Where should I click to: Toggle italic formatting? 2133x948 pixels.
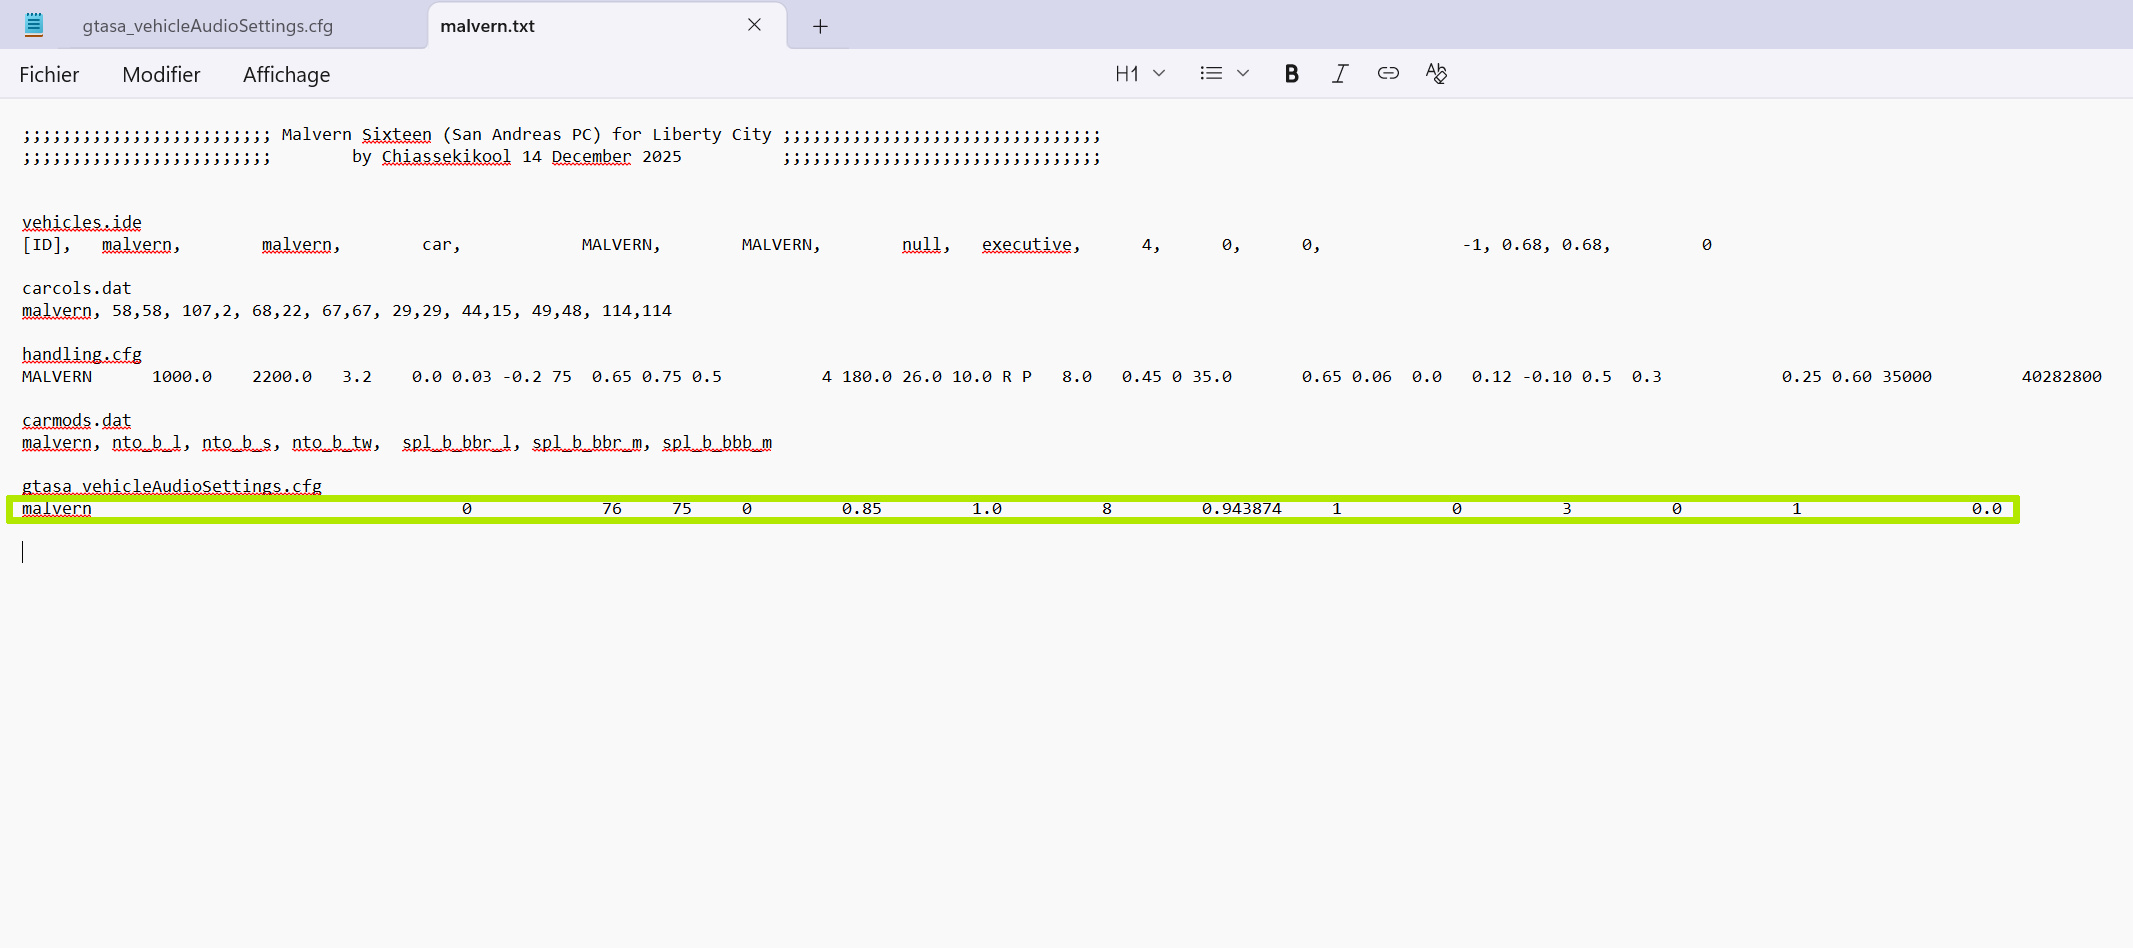click(1339, 73)
